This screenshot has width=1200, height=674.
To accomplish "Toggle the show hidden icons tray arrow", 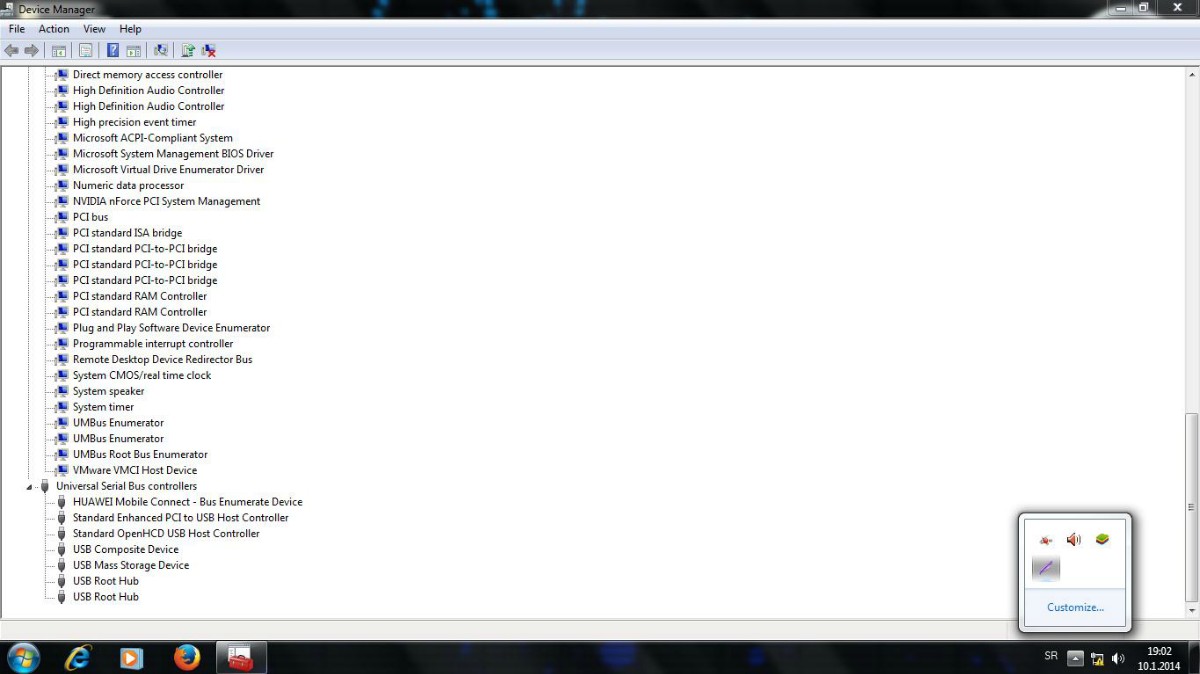I will pos(1076,658).
